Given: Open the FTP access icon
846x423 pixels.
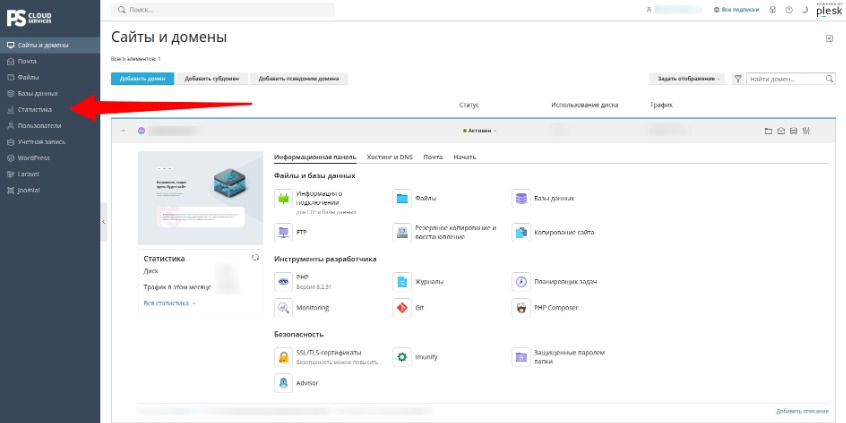Looking at the screenshot, I should (283, 233).
